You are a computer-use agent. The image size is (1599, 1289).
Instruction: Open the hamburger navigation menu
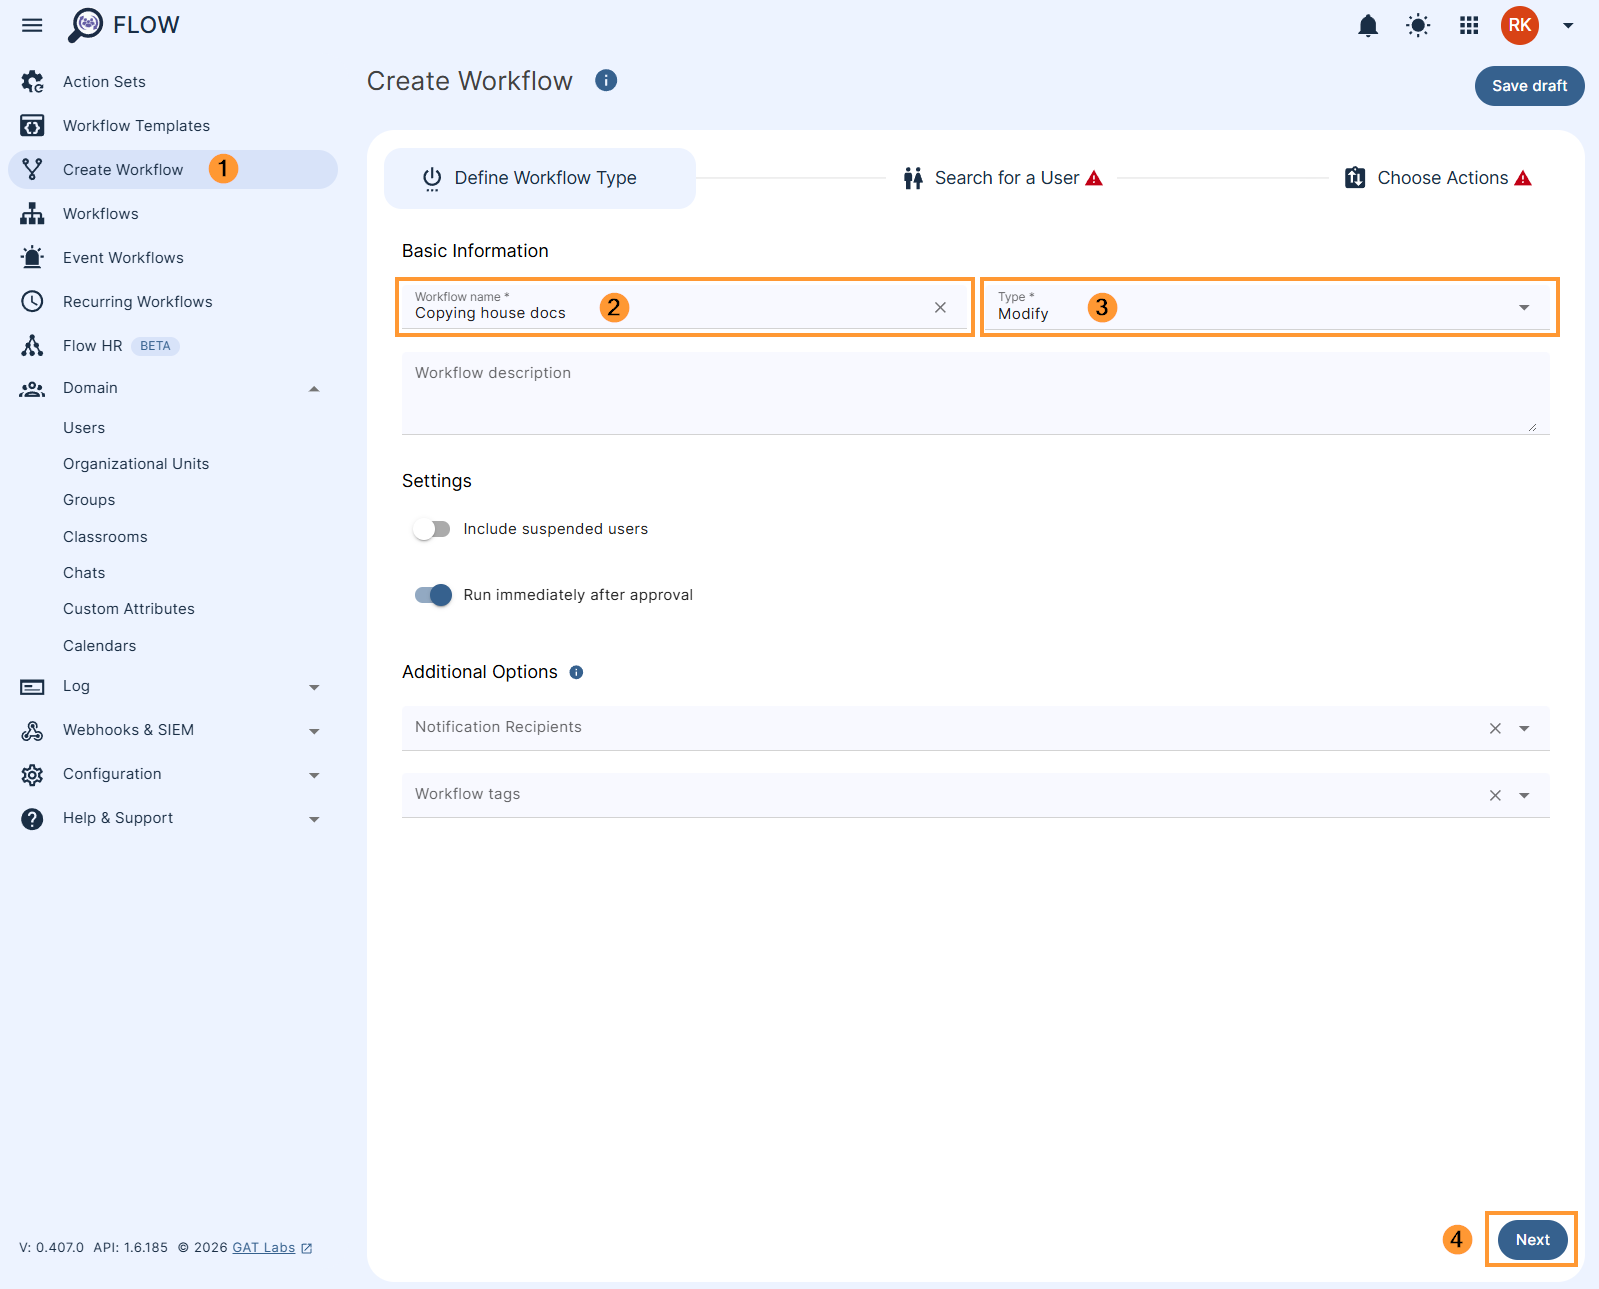32,25
